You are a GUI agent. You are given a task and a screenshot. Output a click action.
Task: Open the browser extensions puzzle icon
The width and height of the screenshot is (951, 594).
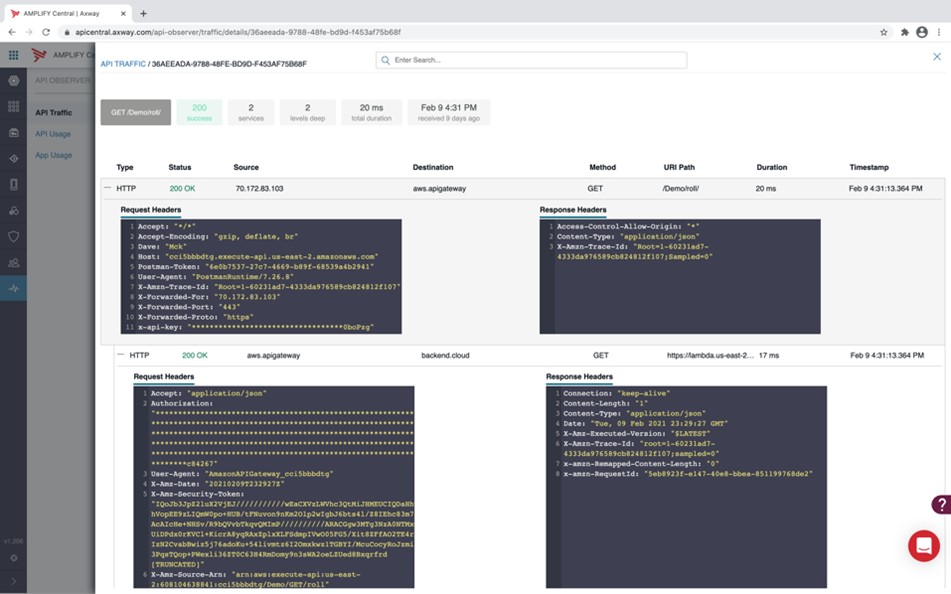[x=904, y=32]
